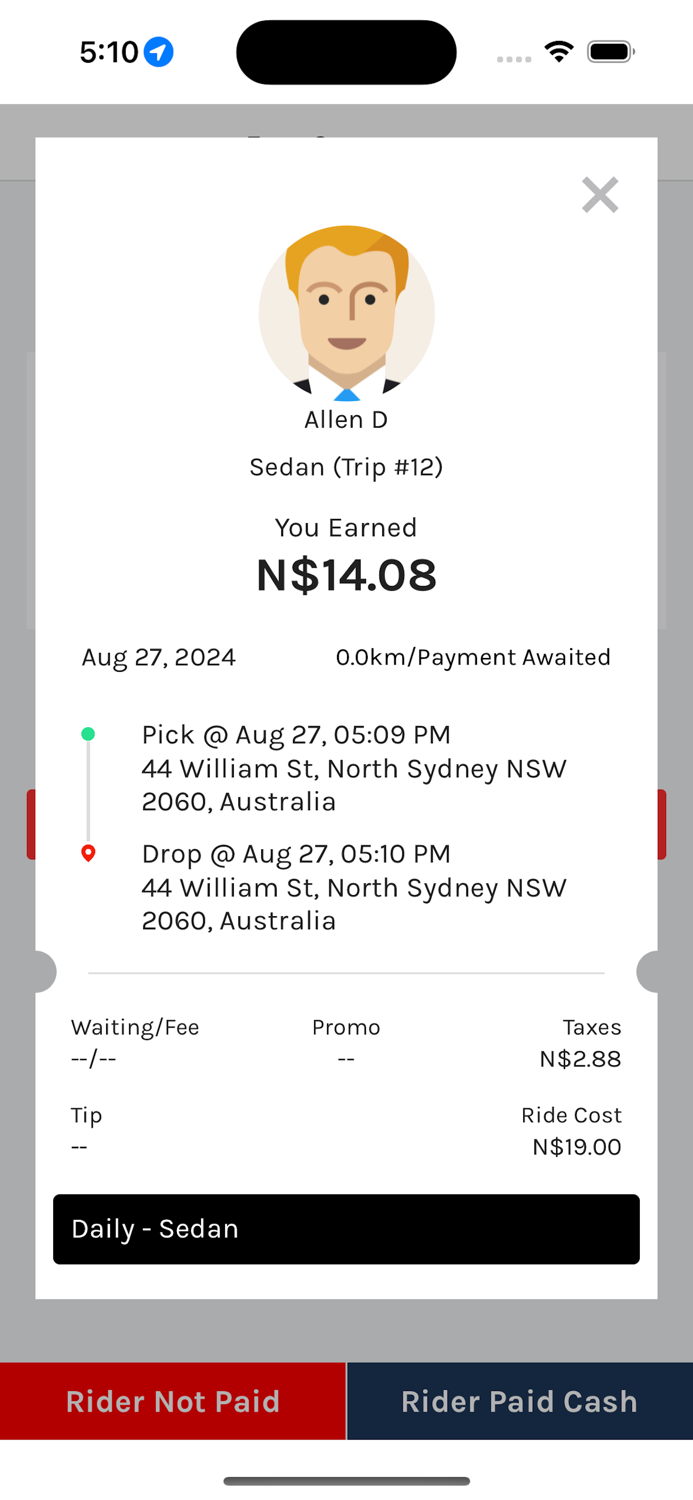Screen dimensions: 693x1500
Task: Click the red drop-off location pin
Action: tap(88, 853)
